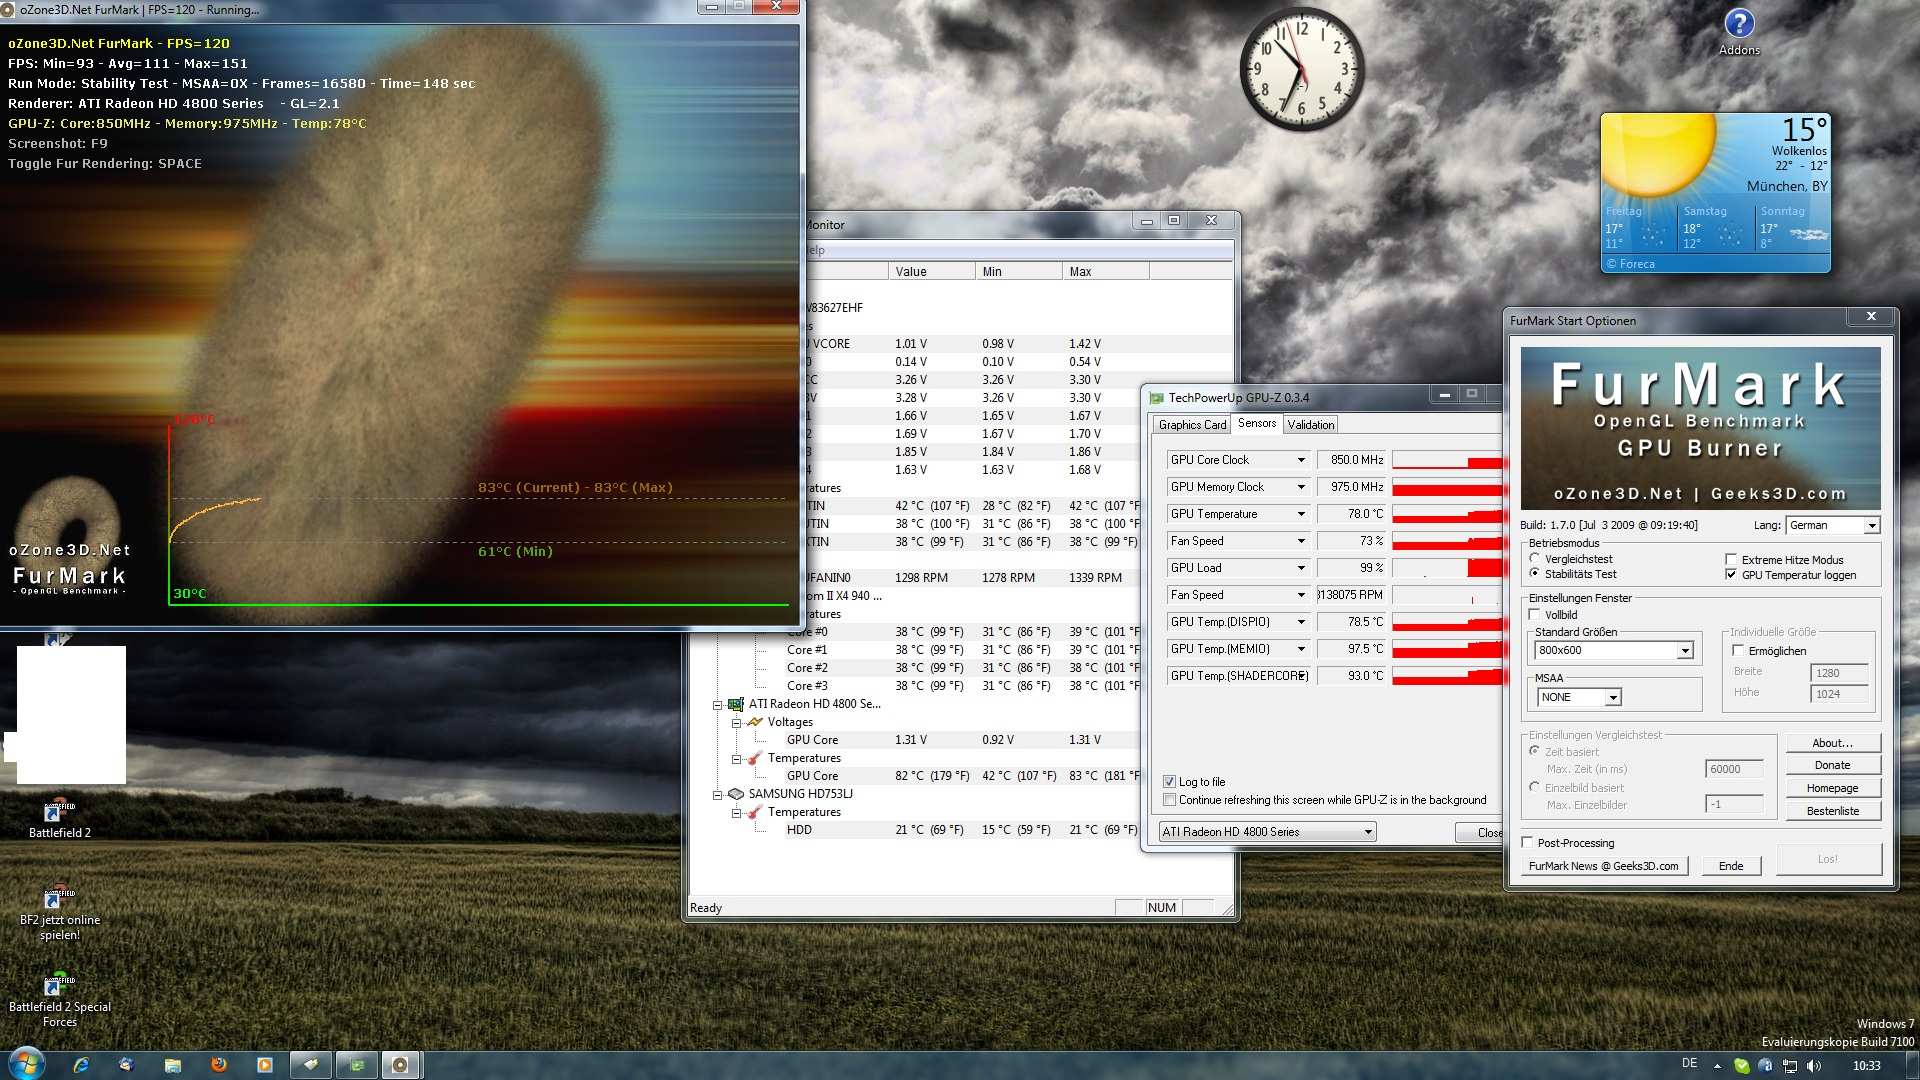
Task: Uncheck the Log to file option
Action: 1169,782
